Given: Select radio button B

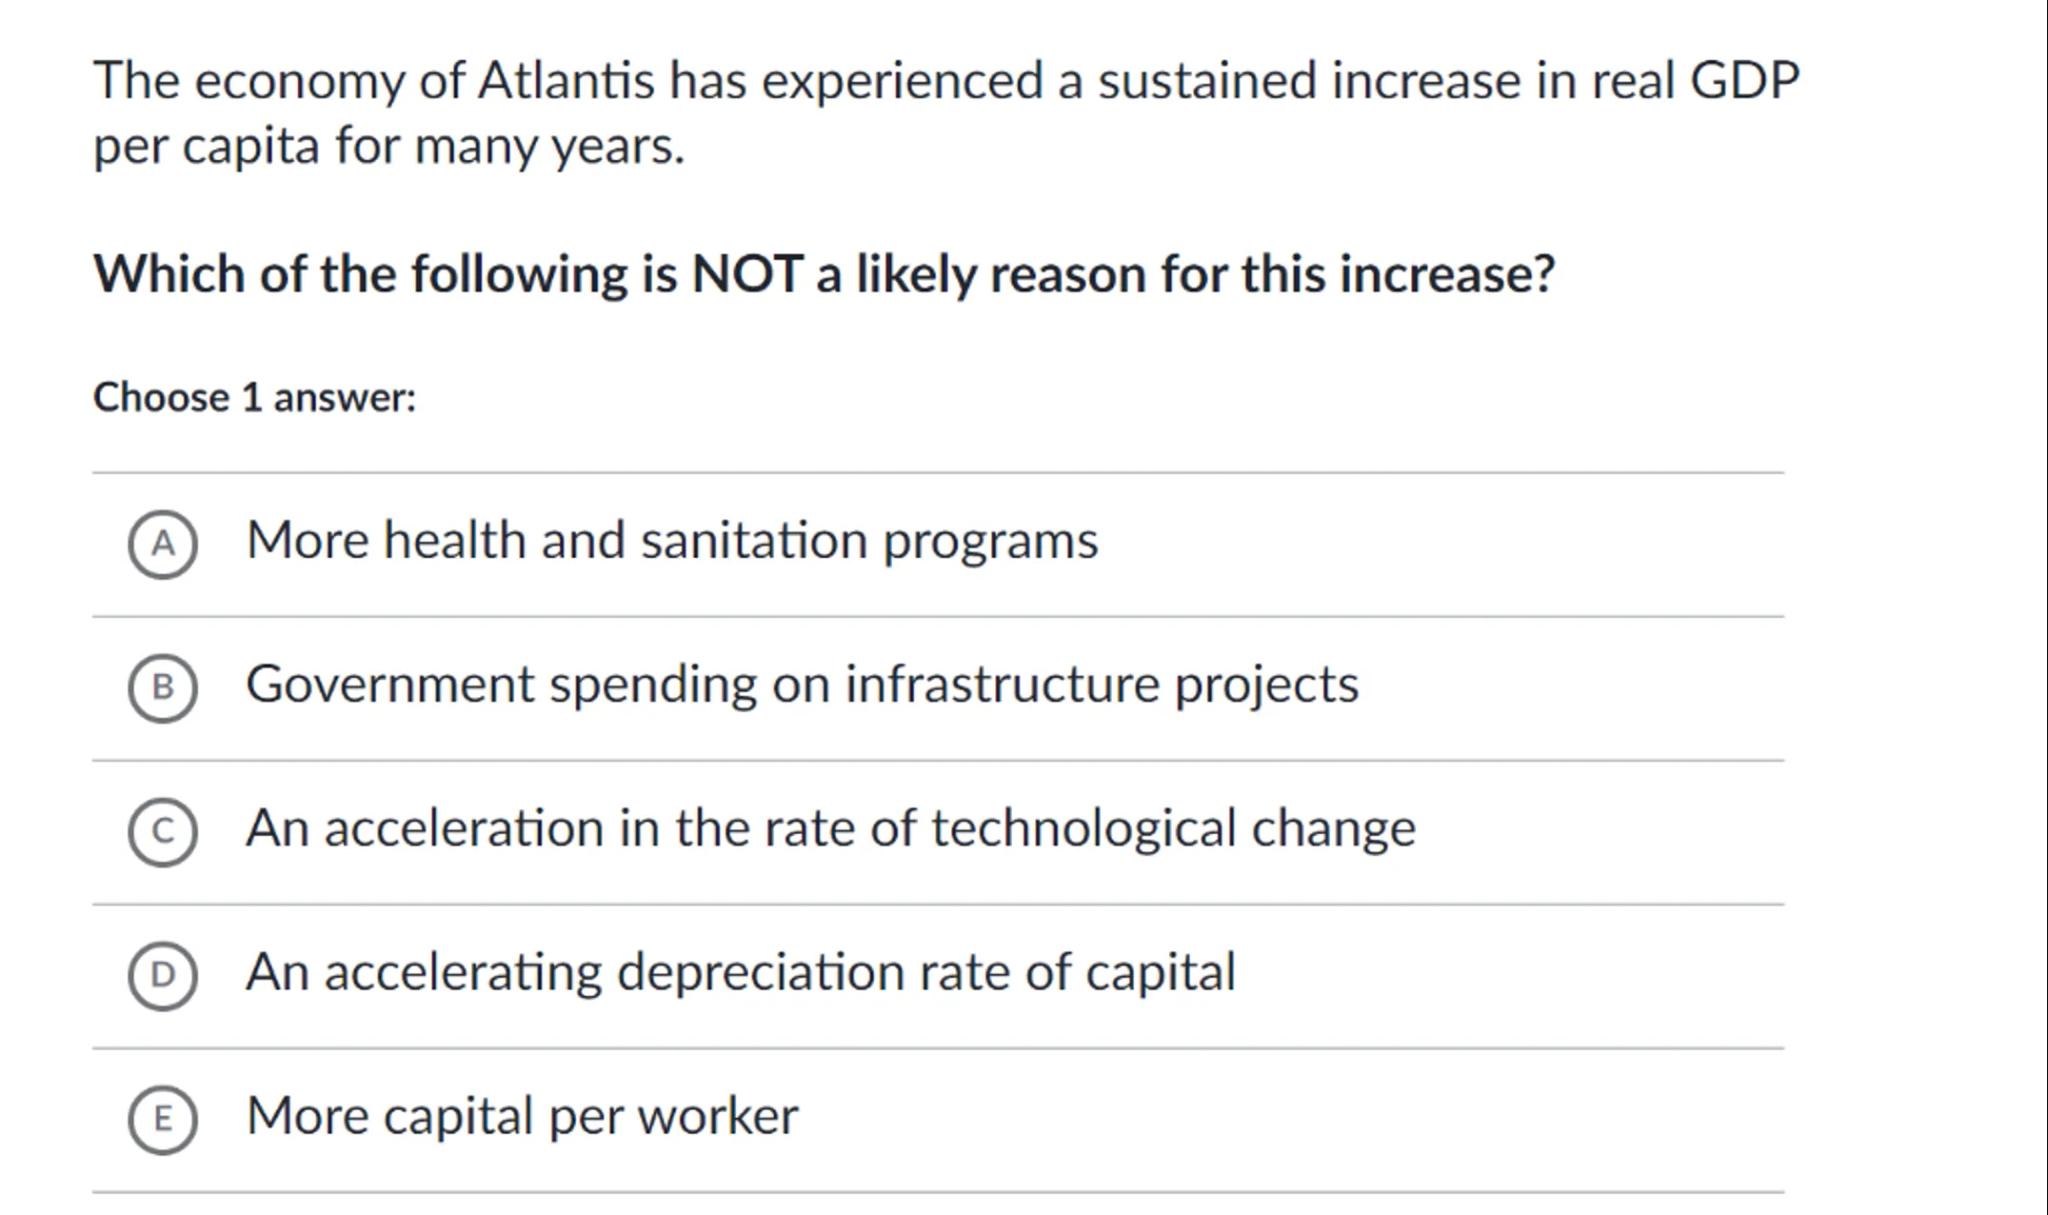Looking at the screenshot, I should (x=162, y=688).
